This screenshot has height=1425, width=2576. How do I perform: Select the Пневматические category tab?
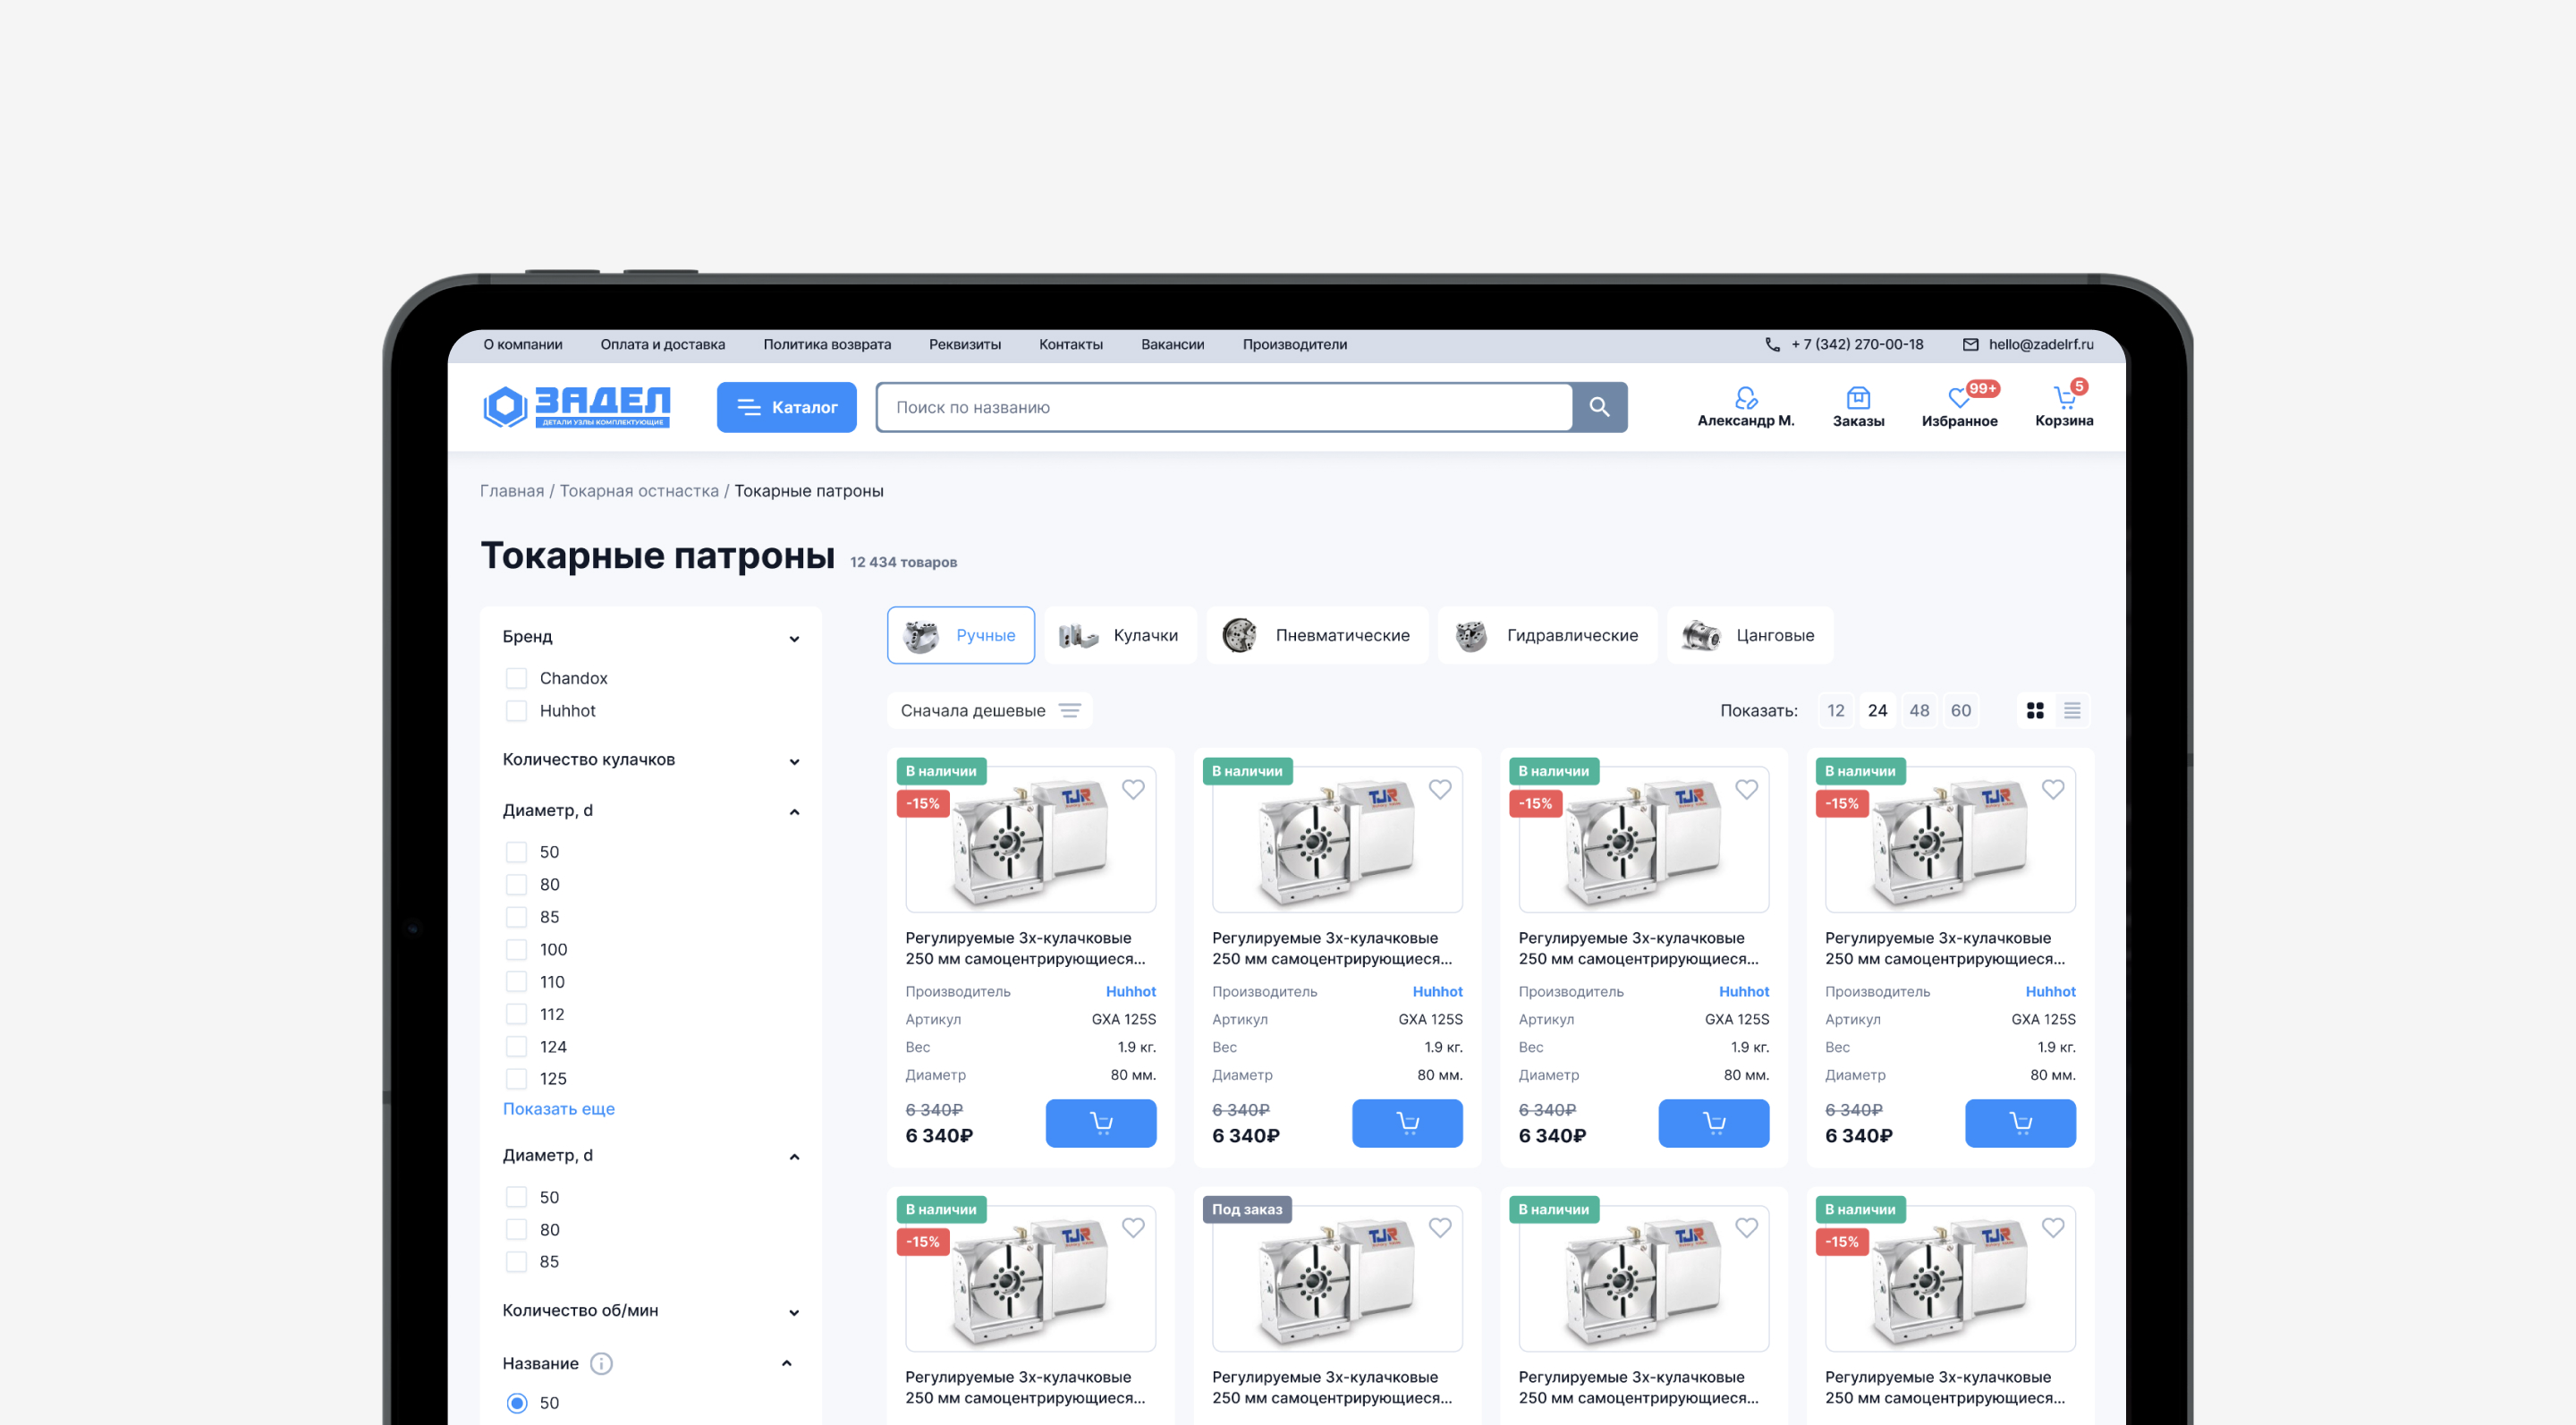coord(1317,635)
